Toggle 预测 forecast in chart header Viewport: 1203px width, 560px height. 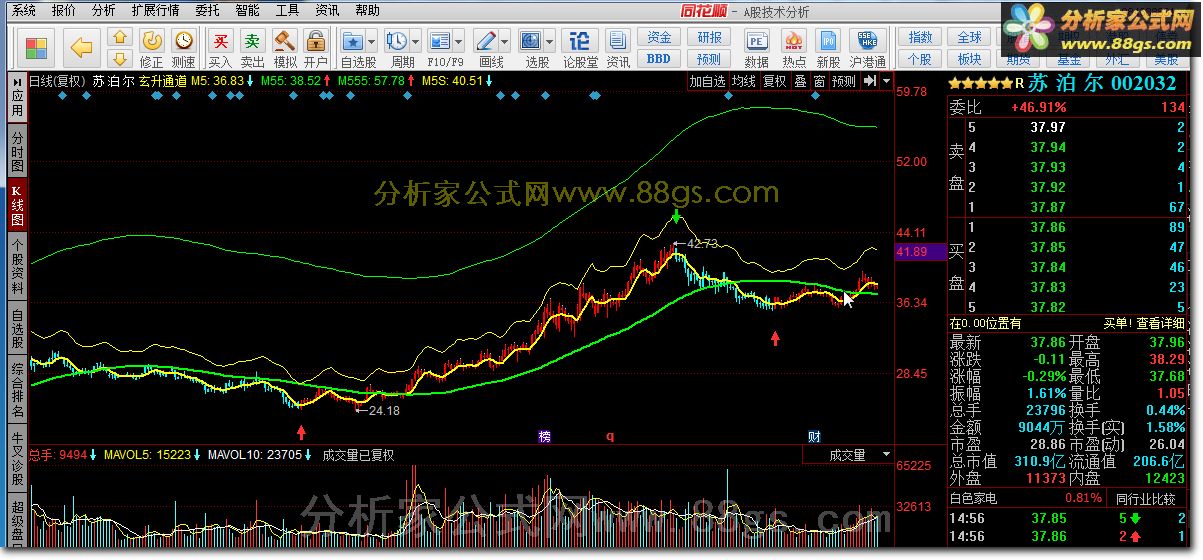pos(844,81)
